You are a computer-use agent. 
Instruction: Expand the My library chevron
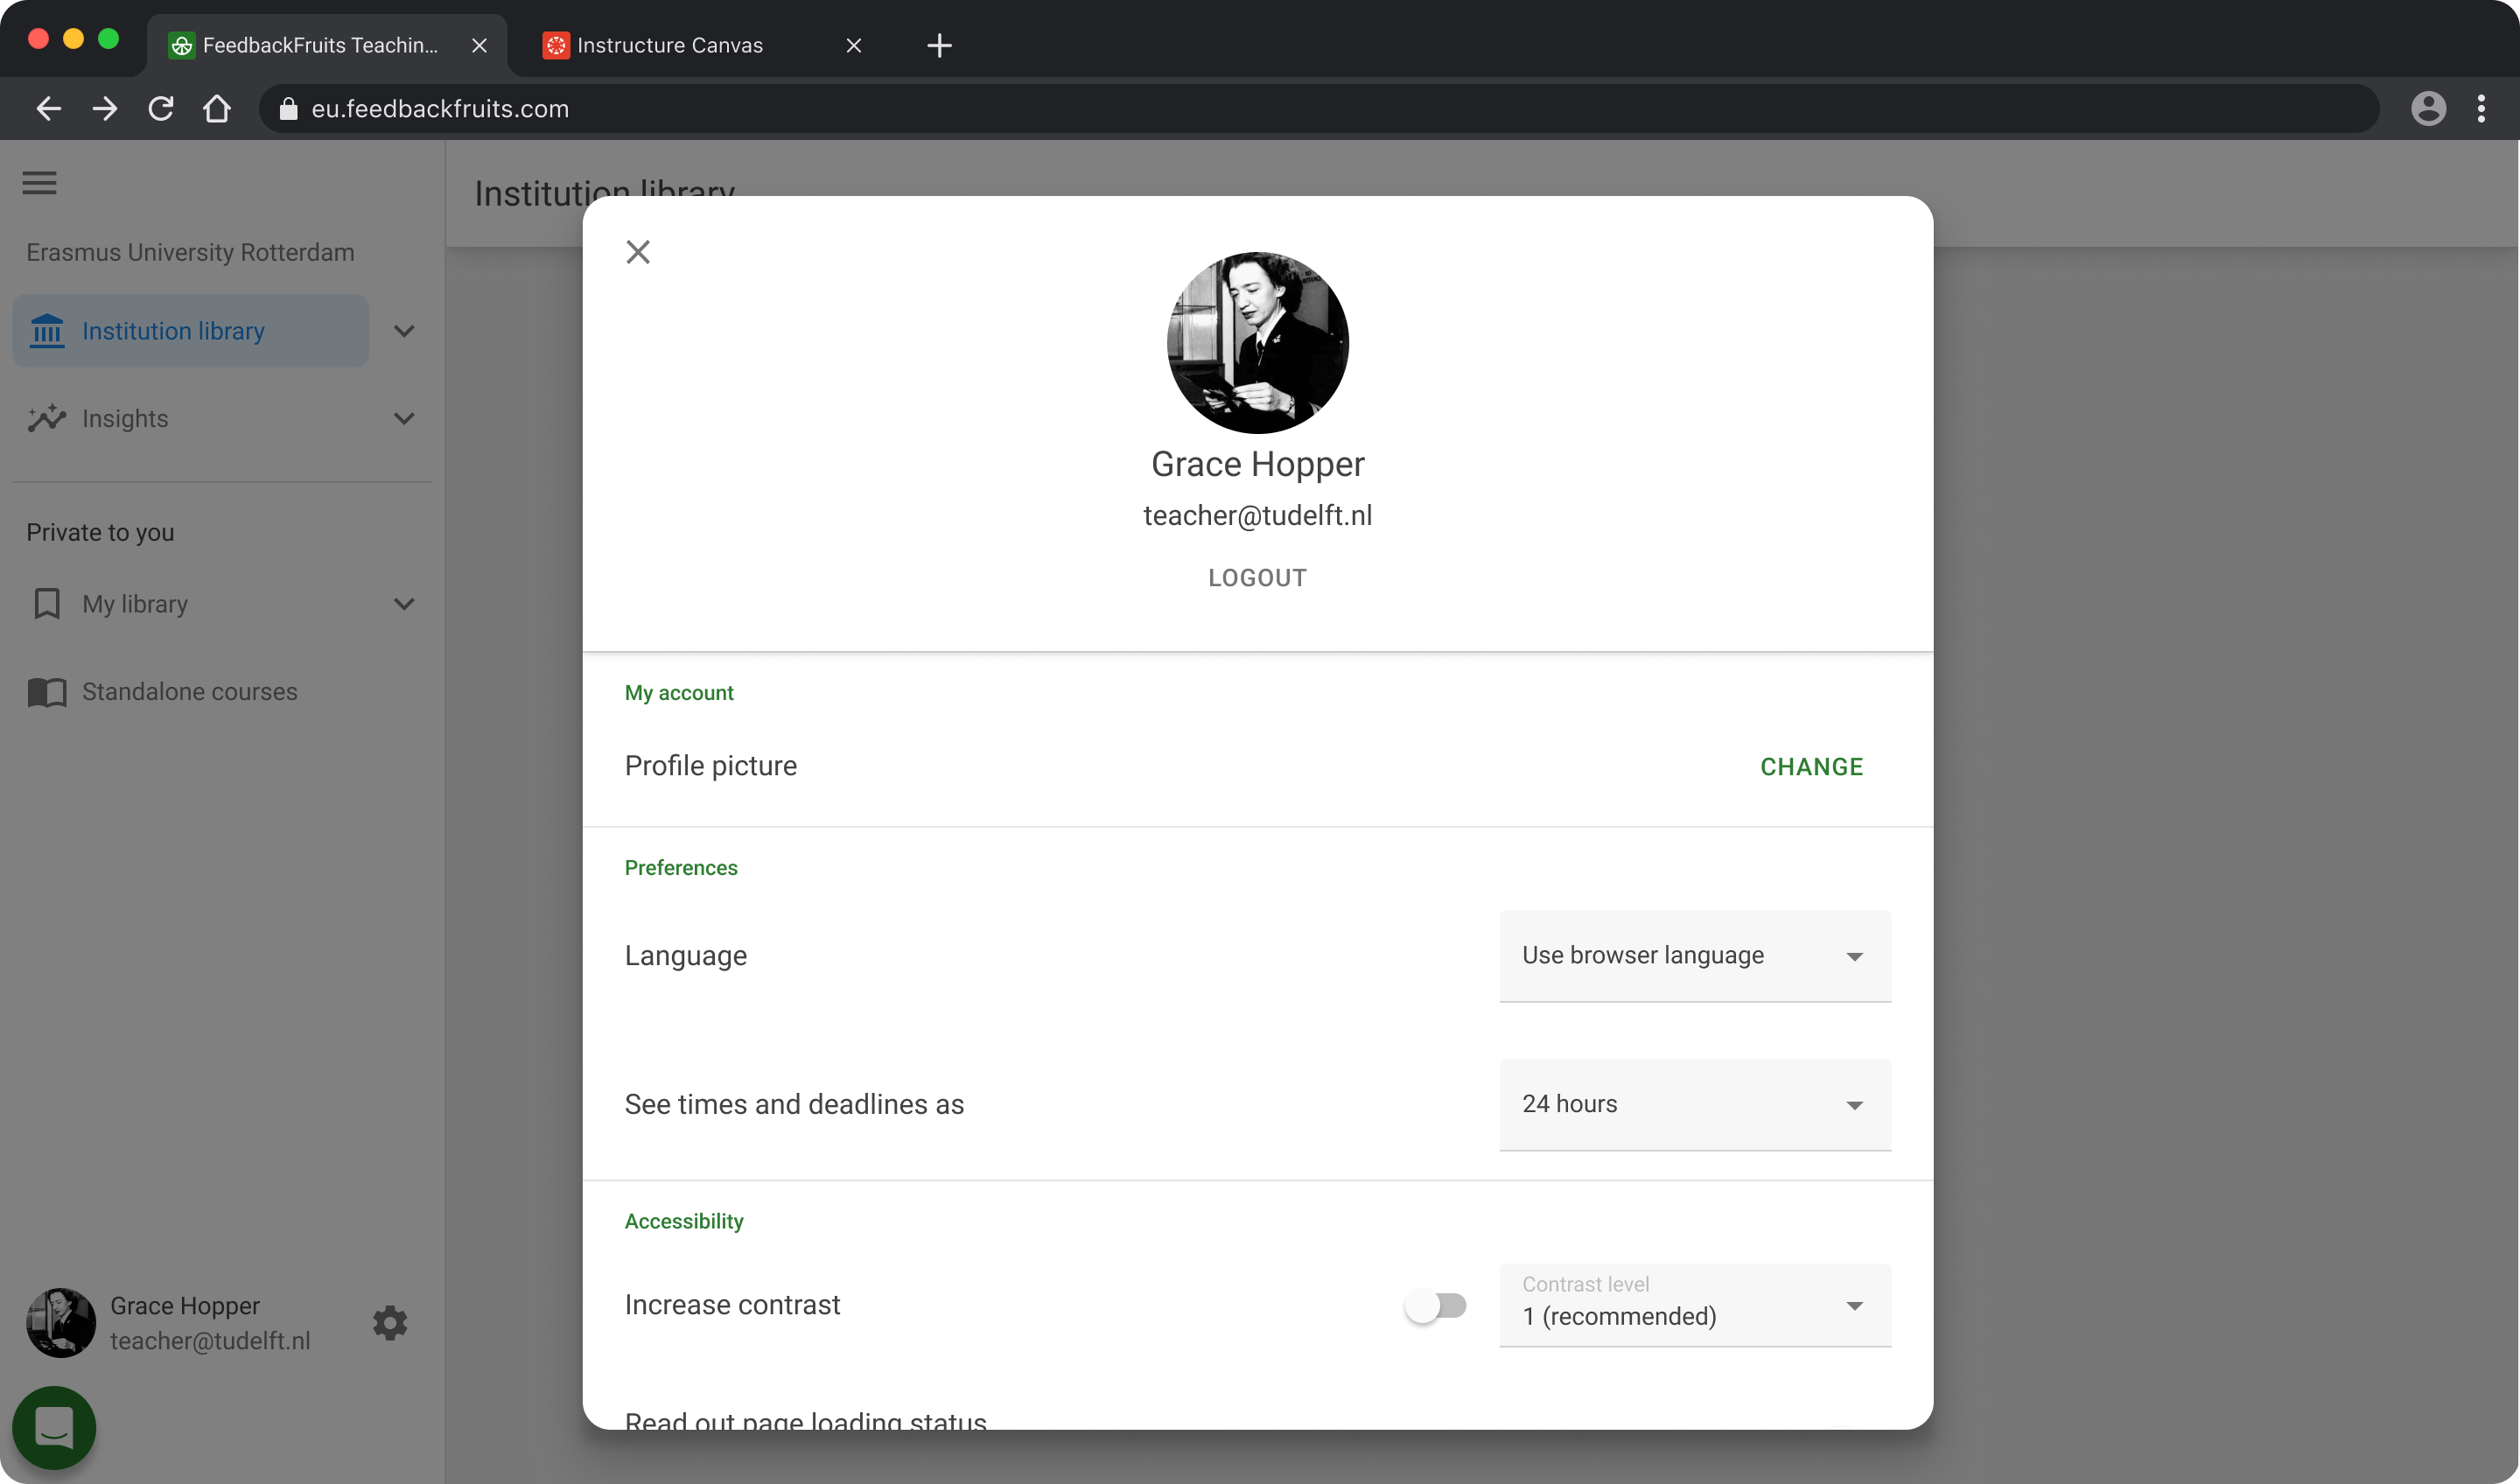coord(404,604)
